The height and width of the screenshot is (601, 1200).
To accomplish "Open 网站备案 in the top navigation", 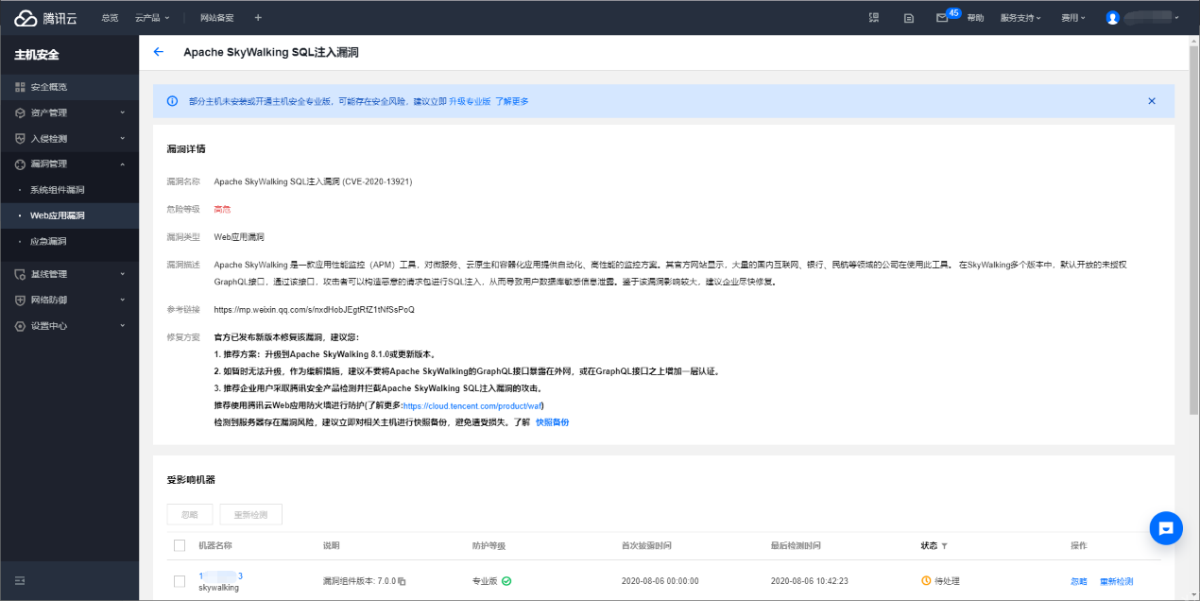I will (x=216, y=17).
